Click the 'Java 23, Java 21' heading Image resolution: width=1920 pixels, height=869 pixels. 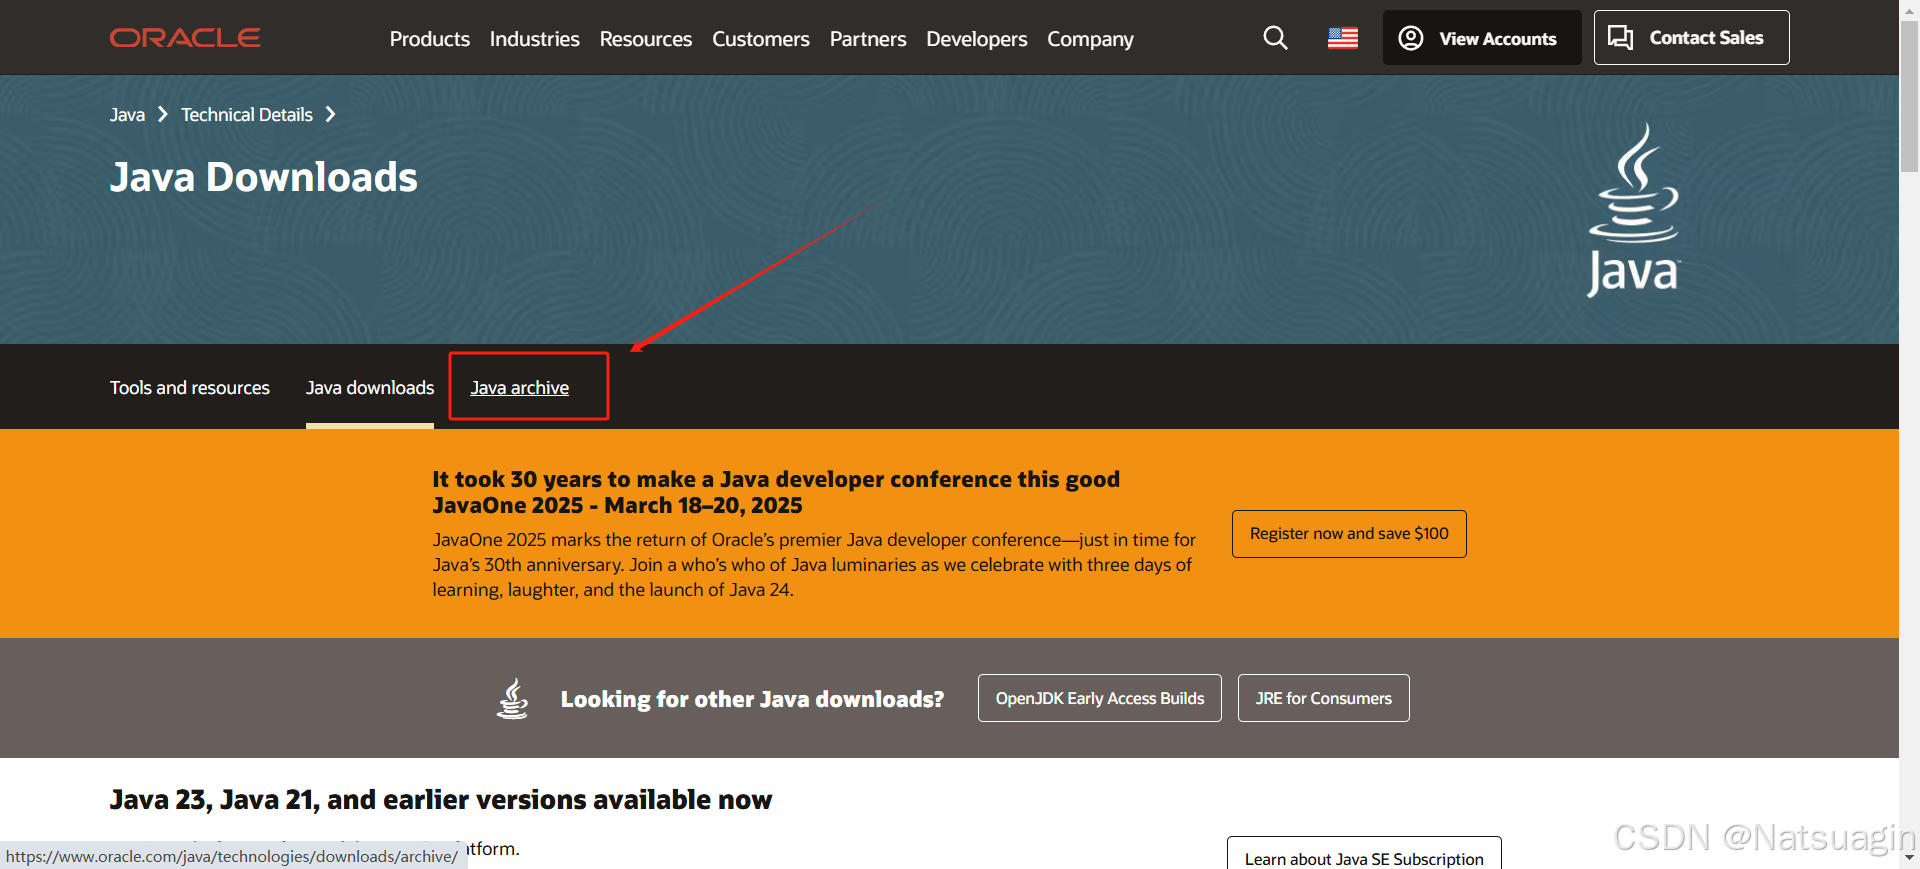441,800
